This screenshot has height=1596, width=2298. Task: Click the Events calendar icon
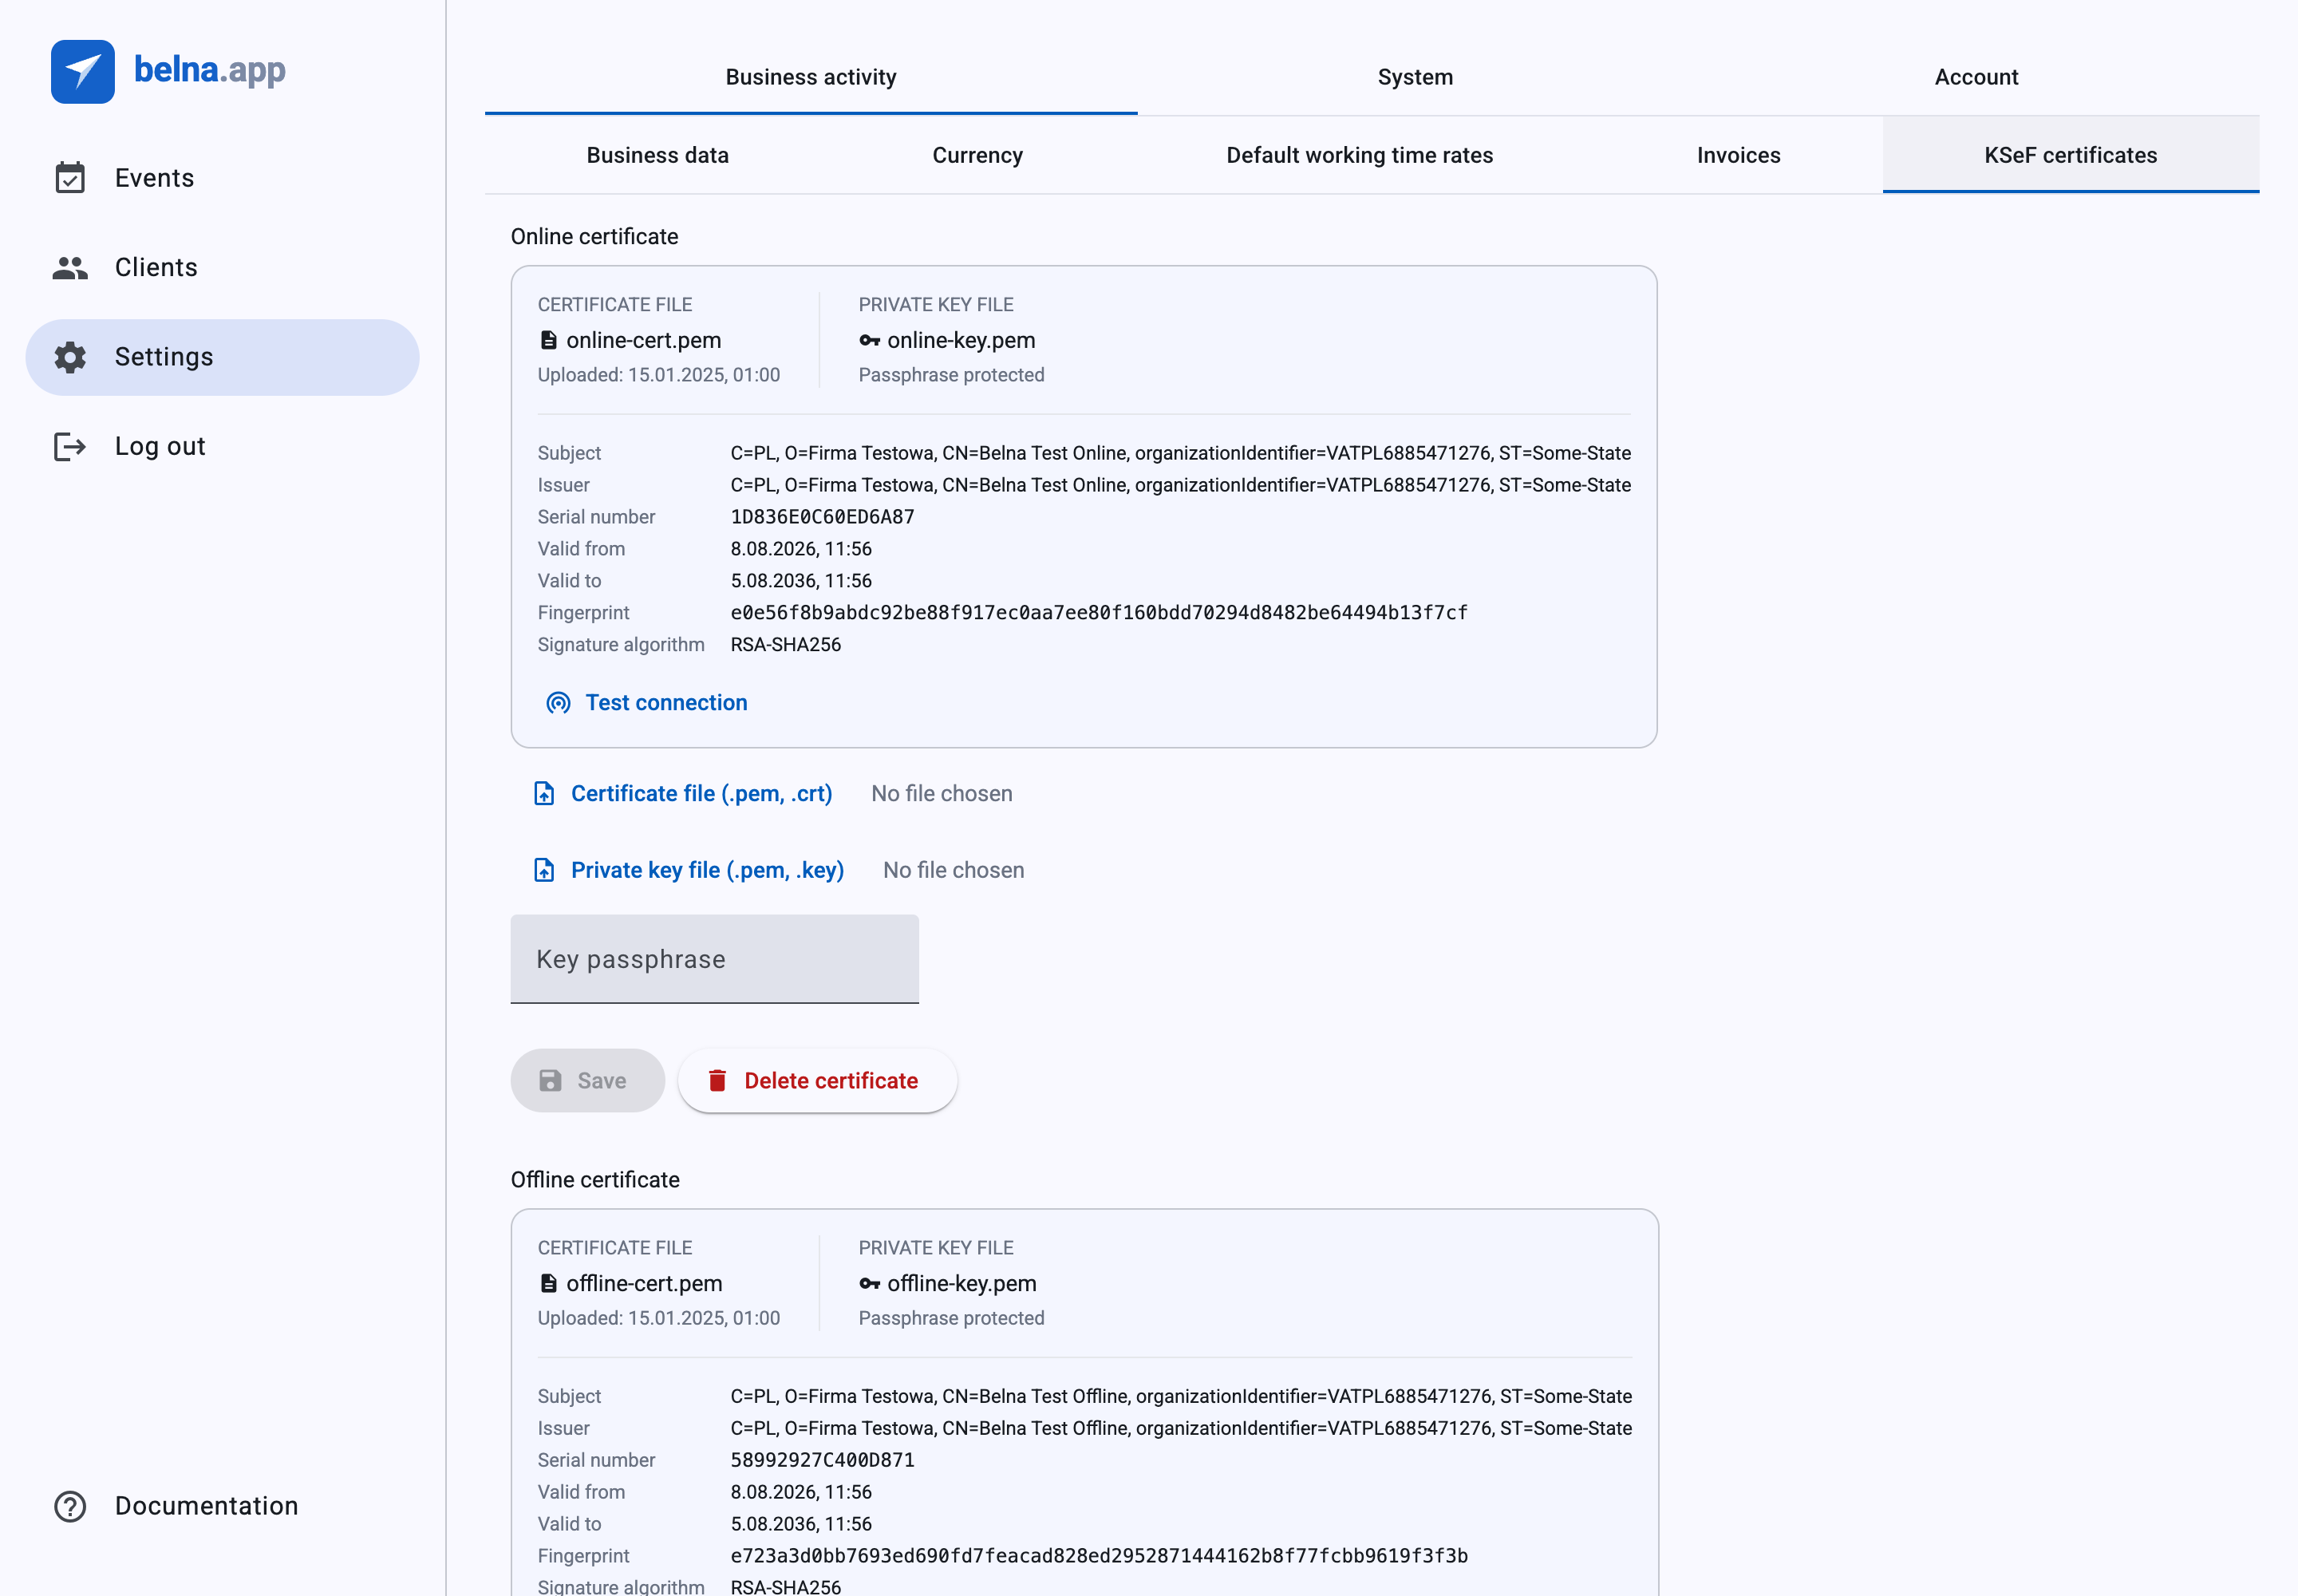[x=70, y=178]
